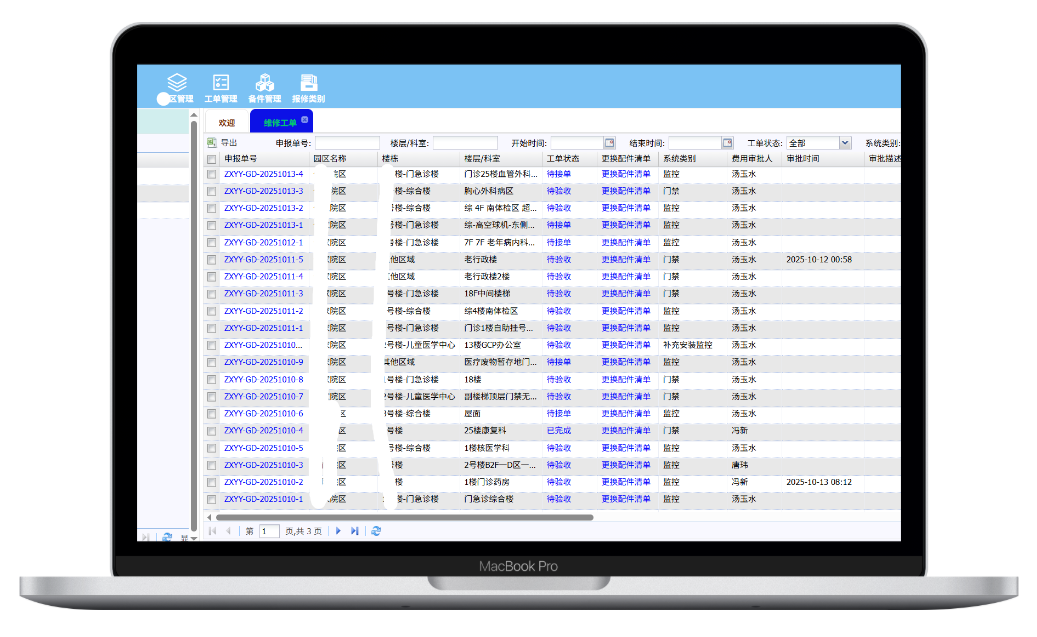The height and width of the screenshot is (637, 1037).
Task: Open the 园区管理 layers icon
Action: click(177, 83)
